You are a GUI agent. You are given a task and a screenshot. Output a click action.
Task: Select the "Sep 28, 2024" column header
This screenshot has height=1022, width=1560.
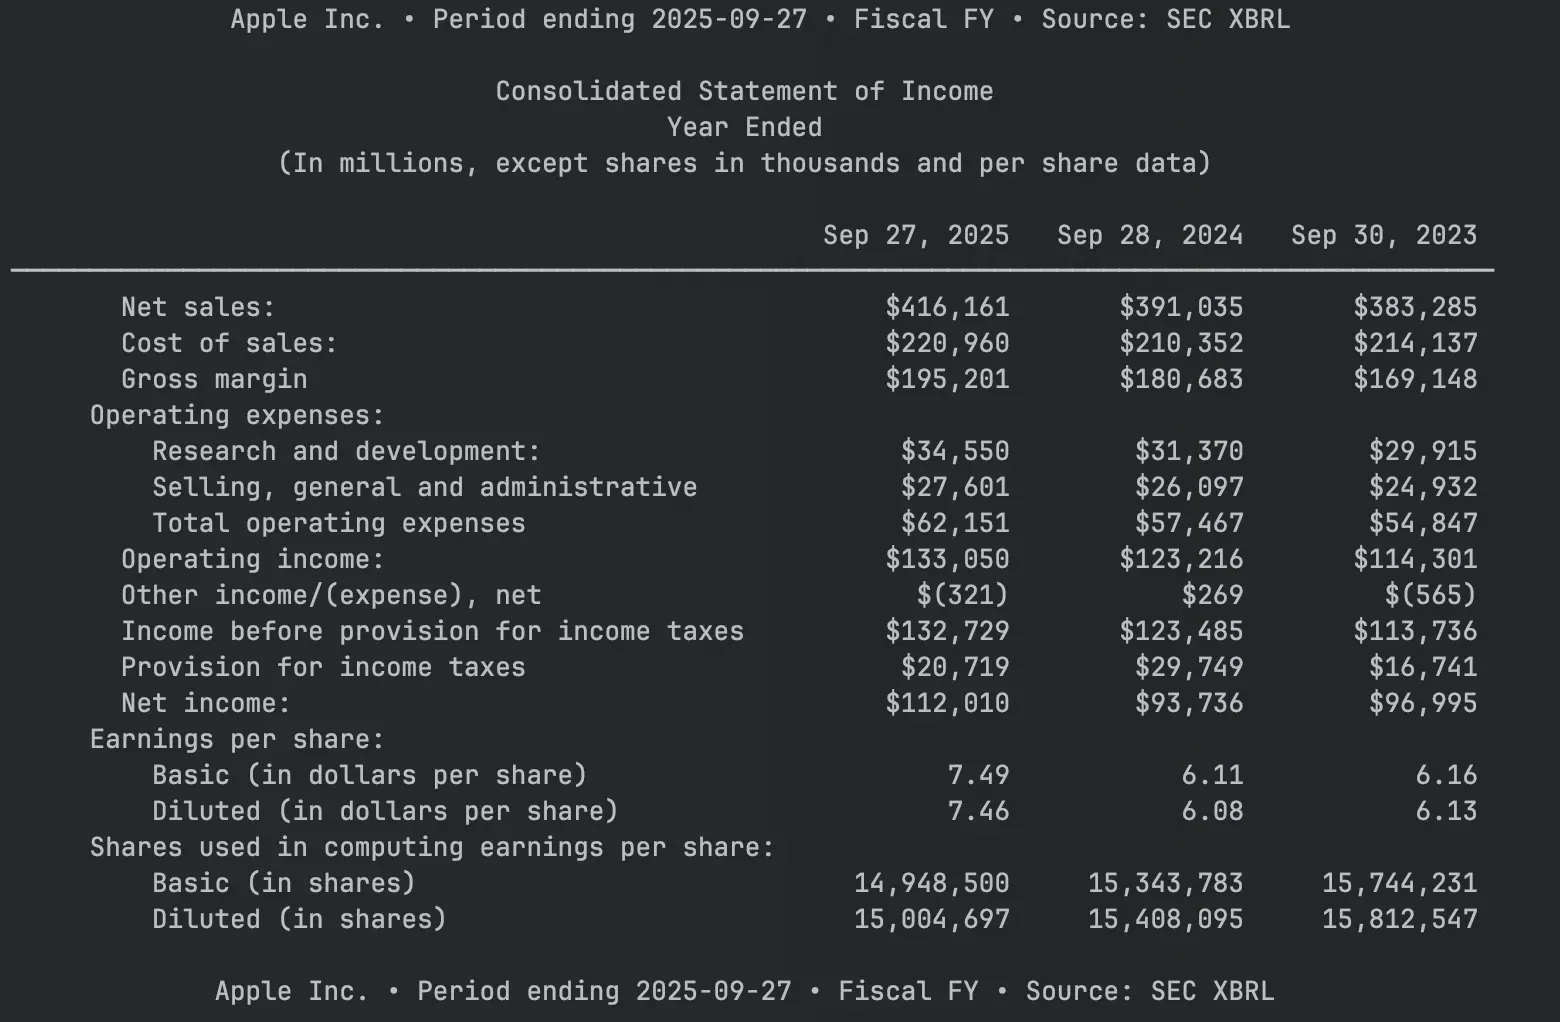tap(1150, 235)
